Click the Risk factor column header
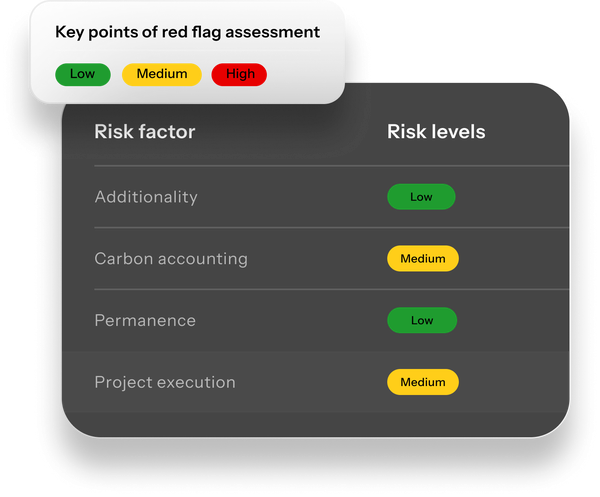The width and height of the screenshot is (600, 497). 145,132
